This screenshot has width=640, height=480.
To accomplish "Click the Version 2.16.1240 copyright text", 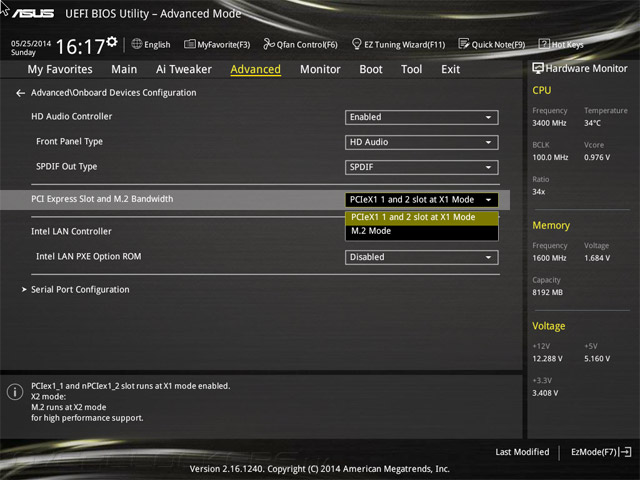I will coord(320,469).
